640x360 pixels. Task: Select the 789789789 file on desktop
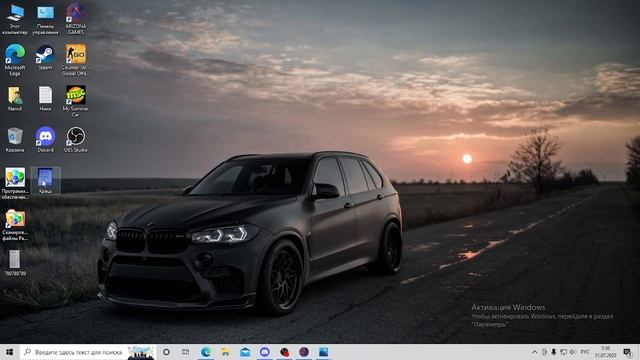pos(15,263)
